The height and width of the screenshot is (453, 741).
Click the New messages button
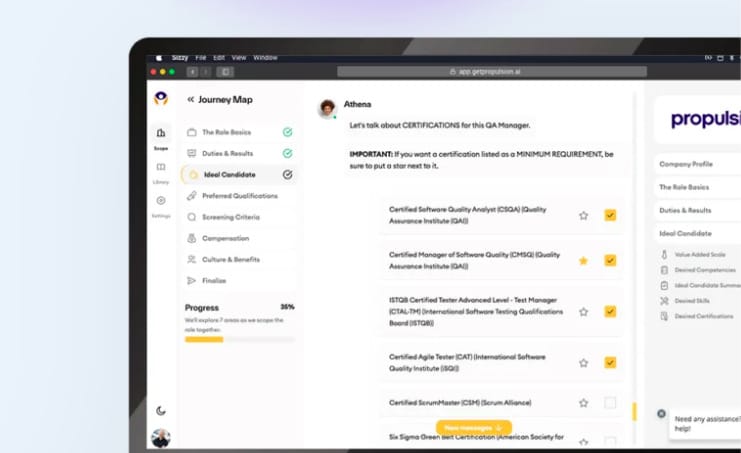[474, 427]
